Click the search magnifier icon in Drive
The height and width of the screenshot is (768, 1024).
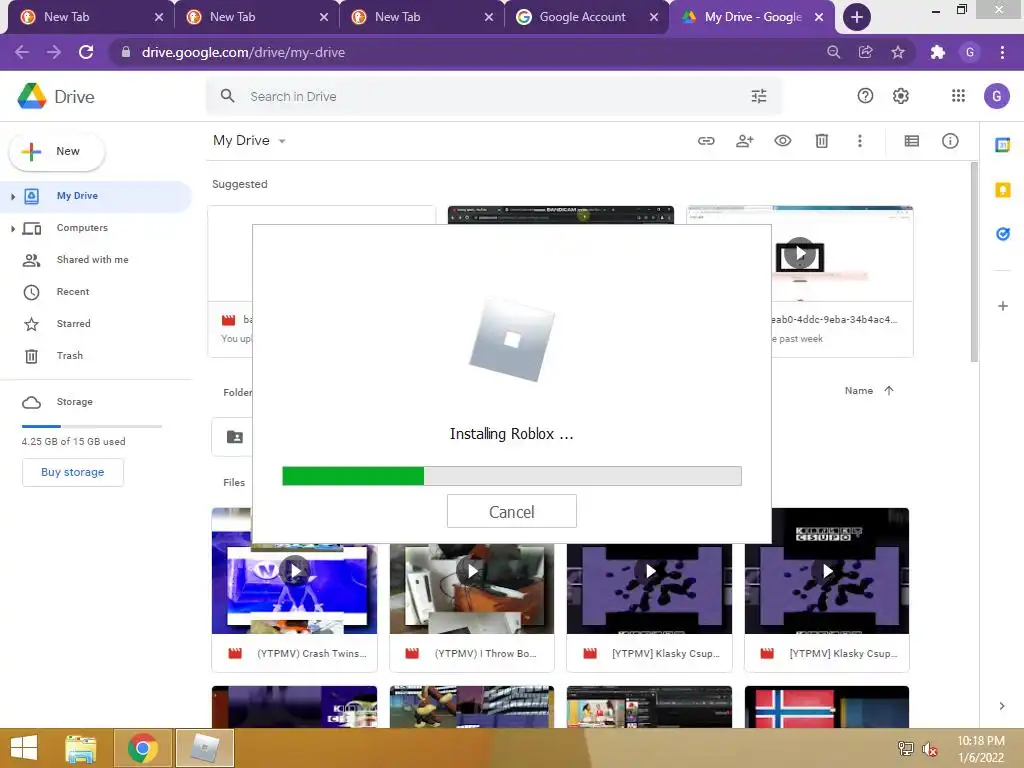[227, 96]
